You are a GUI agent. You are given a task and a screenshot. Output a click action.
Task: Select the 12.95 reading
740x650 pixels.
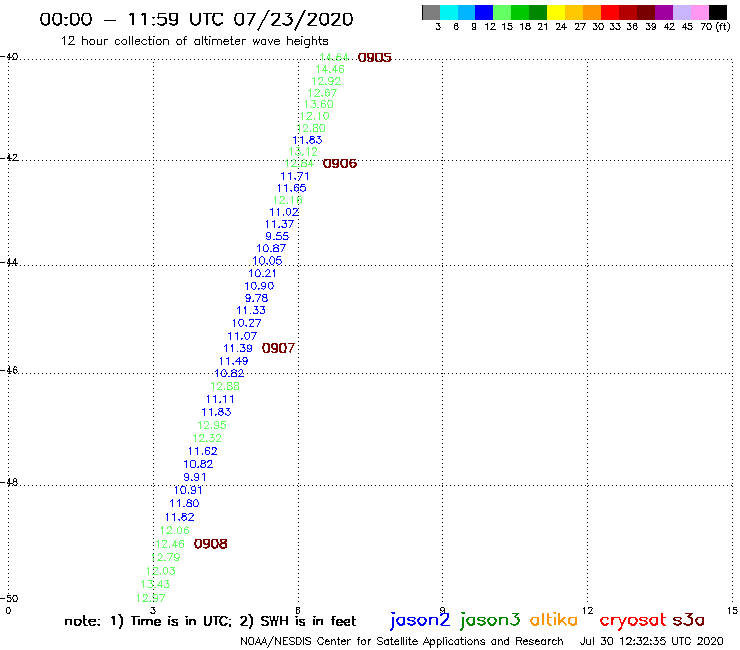pyautogui.click(x=212, y=425)
